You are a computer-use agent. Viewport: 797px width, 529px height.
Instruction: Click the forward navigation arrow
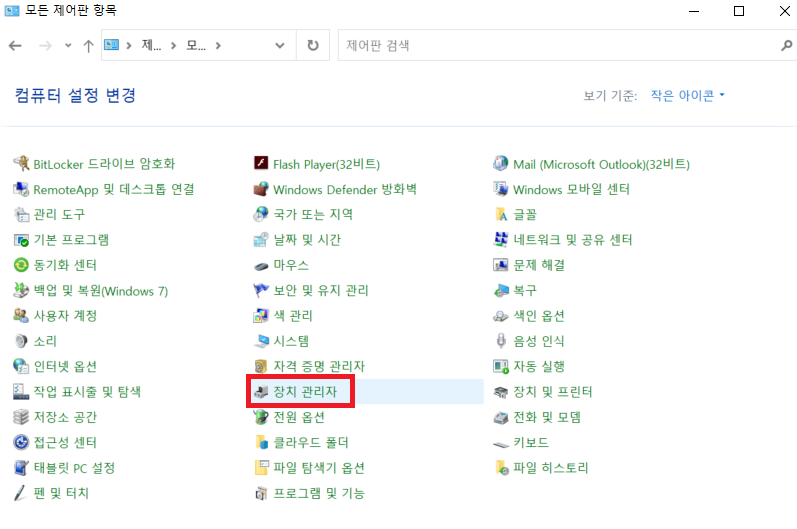[45, 46]
